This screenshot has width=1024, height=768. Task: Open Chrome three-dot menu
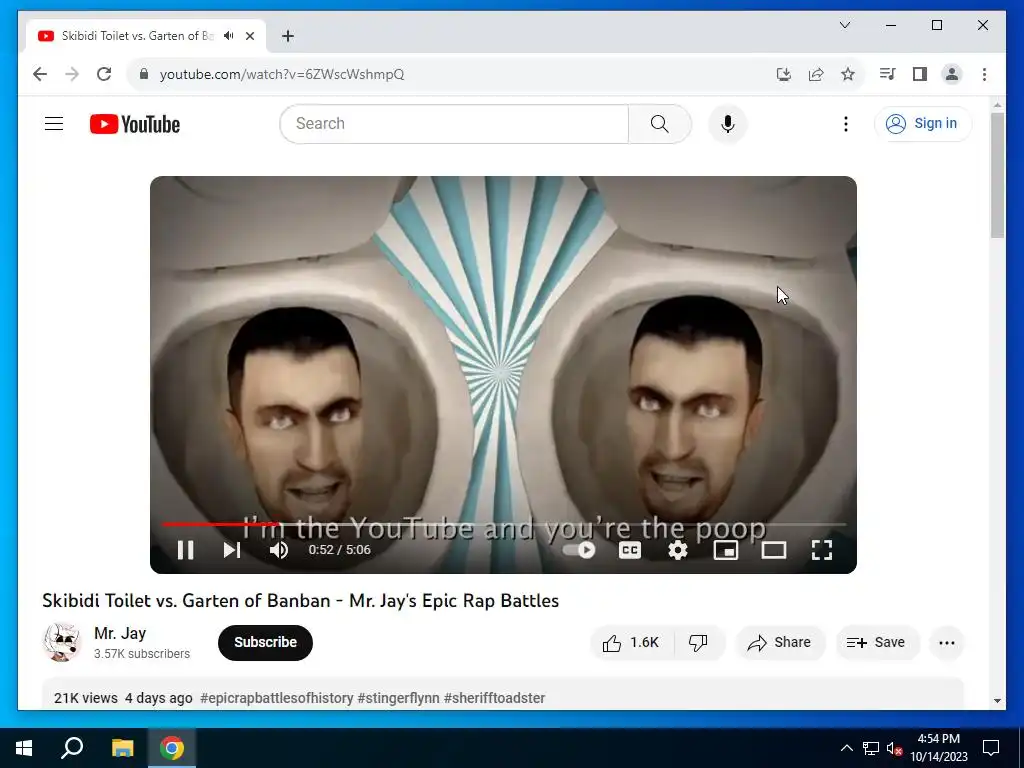click(x=984, y=74)
